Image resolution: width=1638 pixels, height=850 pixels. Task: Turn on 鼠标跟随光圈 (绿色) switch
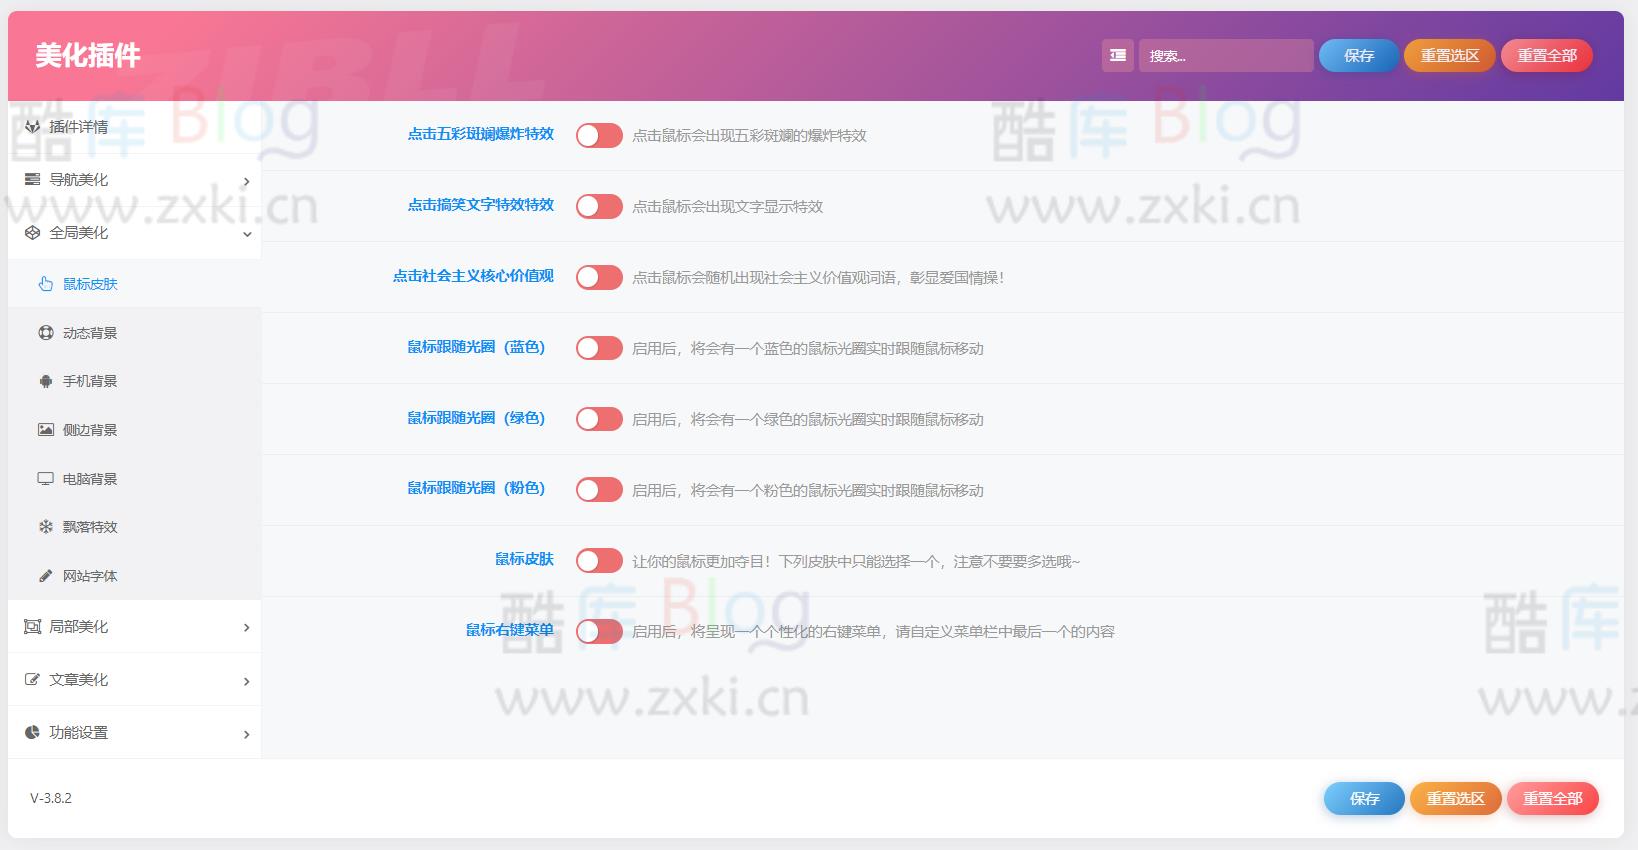click(599, 419)
